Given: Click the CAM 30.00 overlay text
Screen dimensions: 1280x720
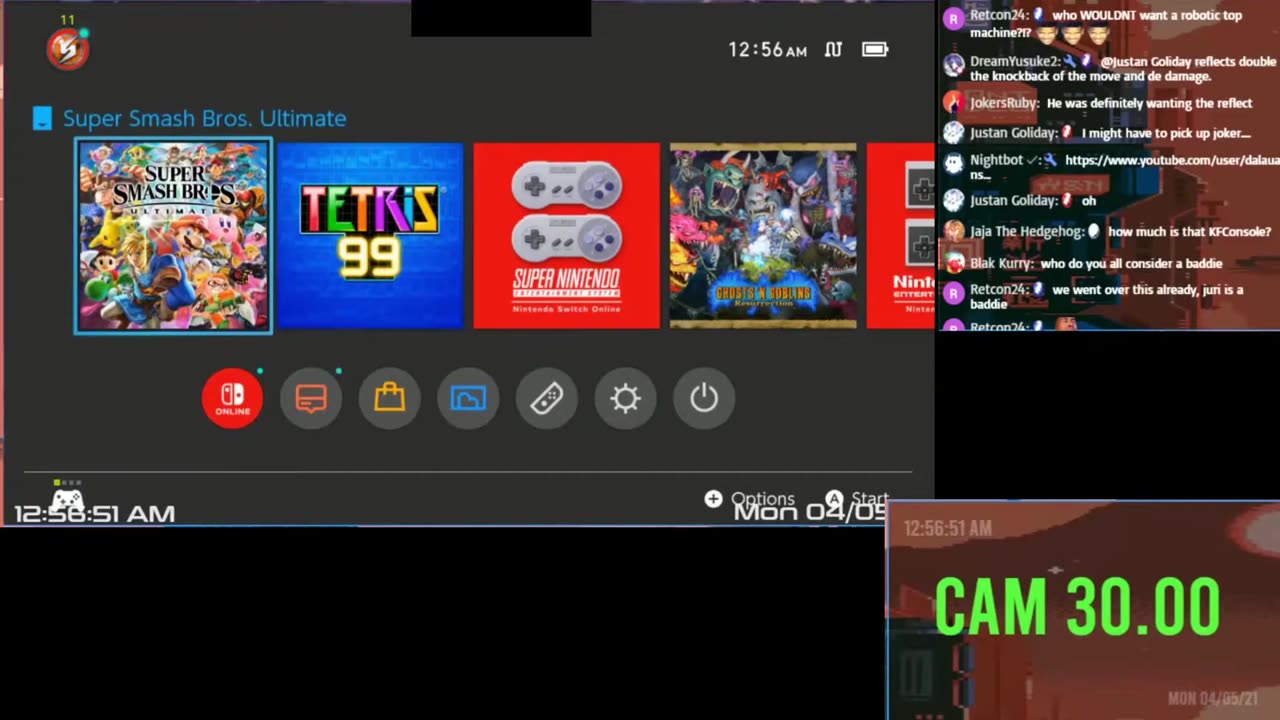Looking at the screenshot, I should point(1077,606).
